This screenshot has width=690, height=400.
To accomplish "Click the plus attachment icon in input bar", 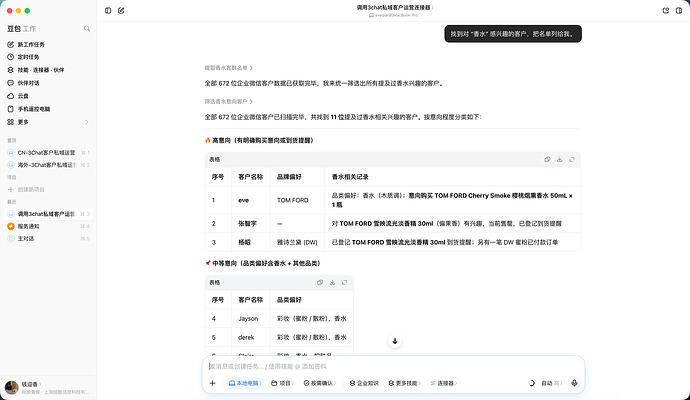I will (213, 383).
